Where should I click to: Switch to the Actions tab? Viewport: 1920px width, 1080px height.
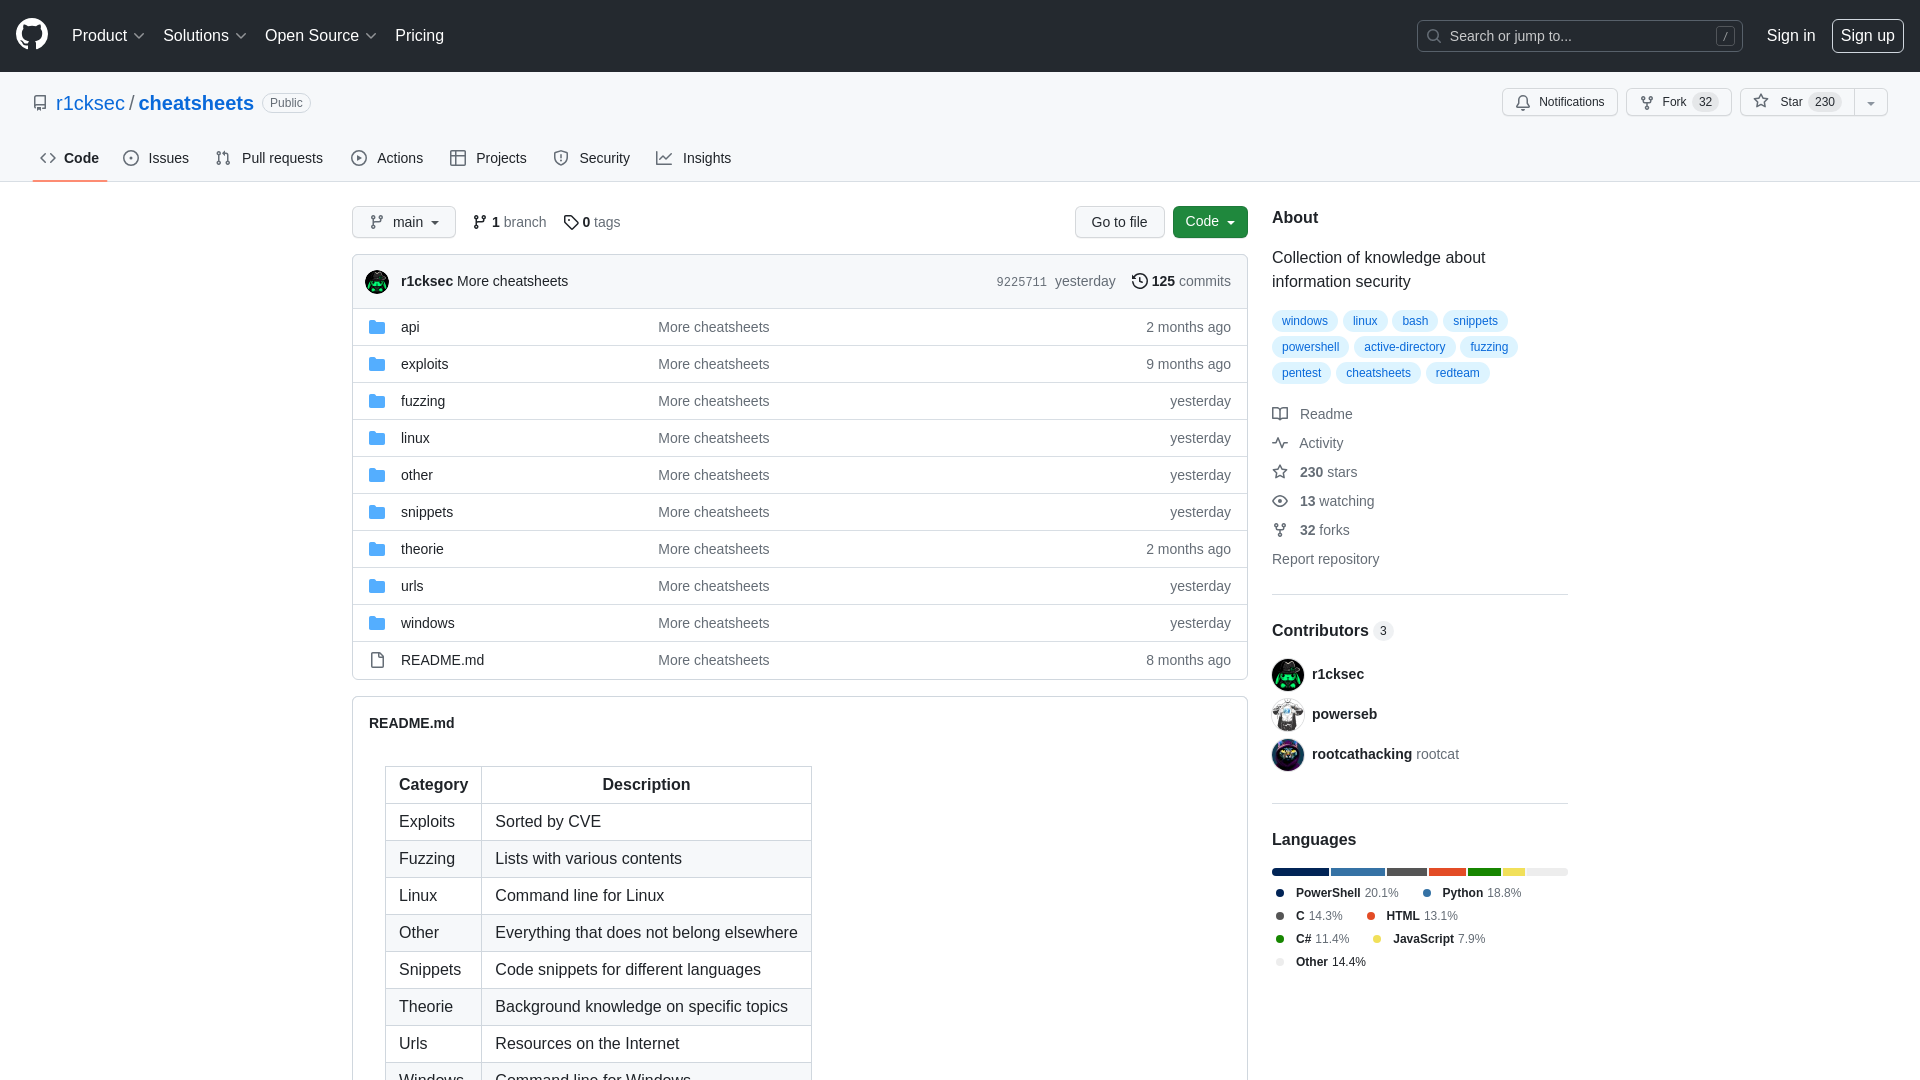point(387,158)
